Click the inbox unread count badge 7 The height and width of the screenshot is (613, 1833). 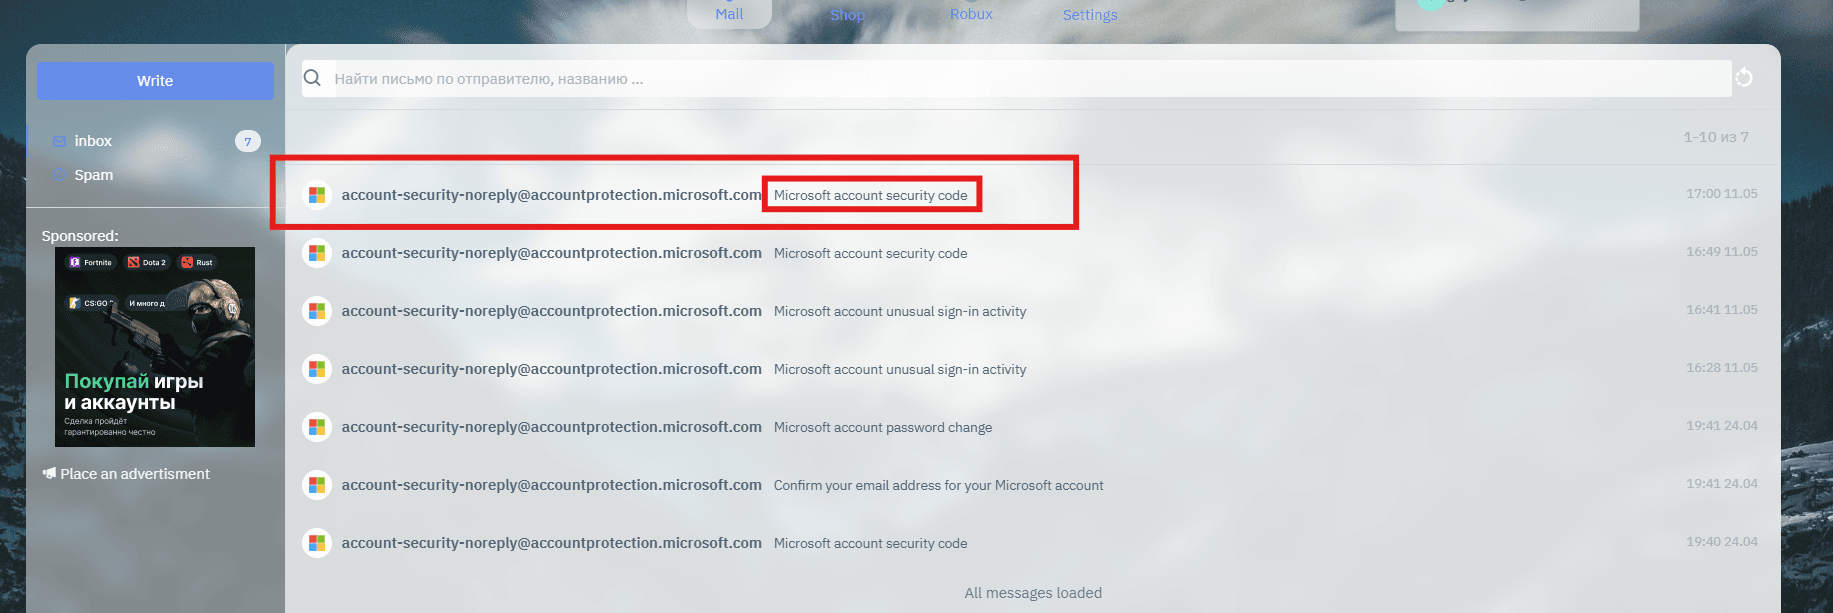coord(248,141)
